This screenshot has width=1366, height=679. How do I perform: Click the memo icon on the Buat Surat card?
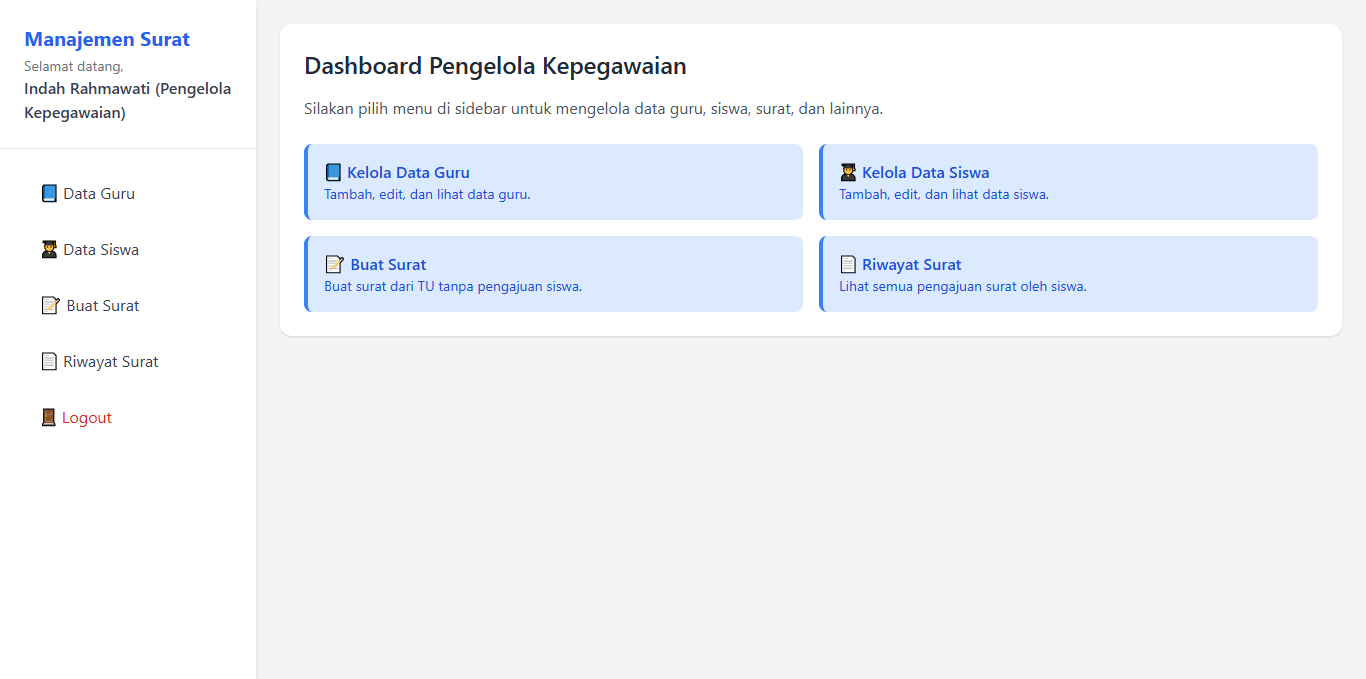coord(333,263)
